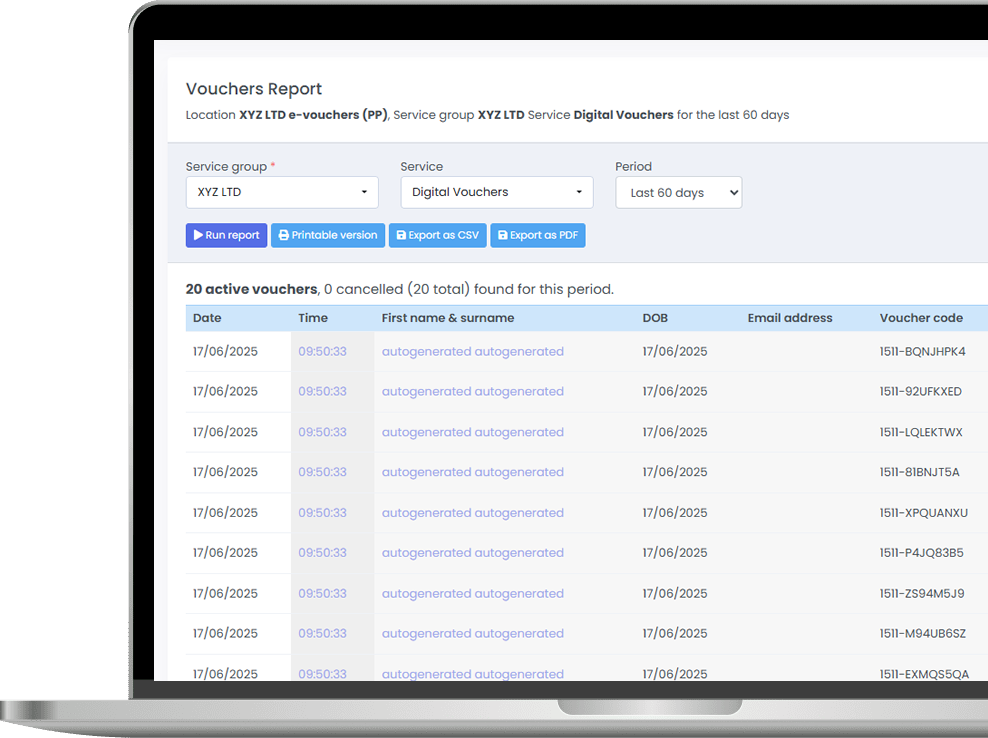Click the Run report button
The width and height of the screenshot is (988, 738).
(226, 235)
